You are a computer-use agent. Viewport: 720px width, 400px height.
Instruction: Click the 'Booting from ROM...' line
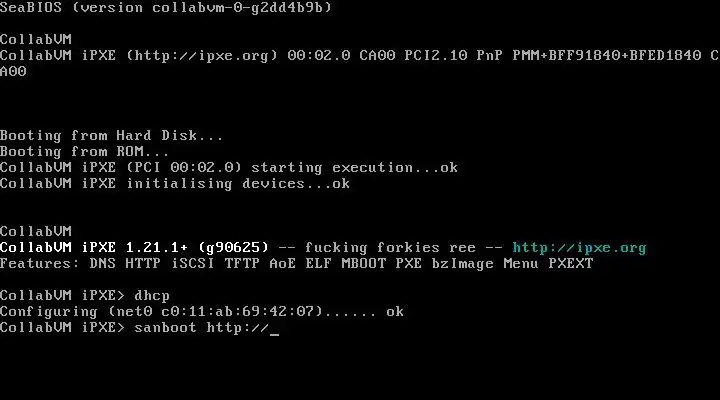pos(84,152)
